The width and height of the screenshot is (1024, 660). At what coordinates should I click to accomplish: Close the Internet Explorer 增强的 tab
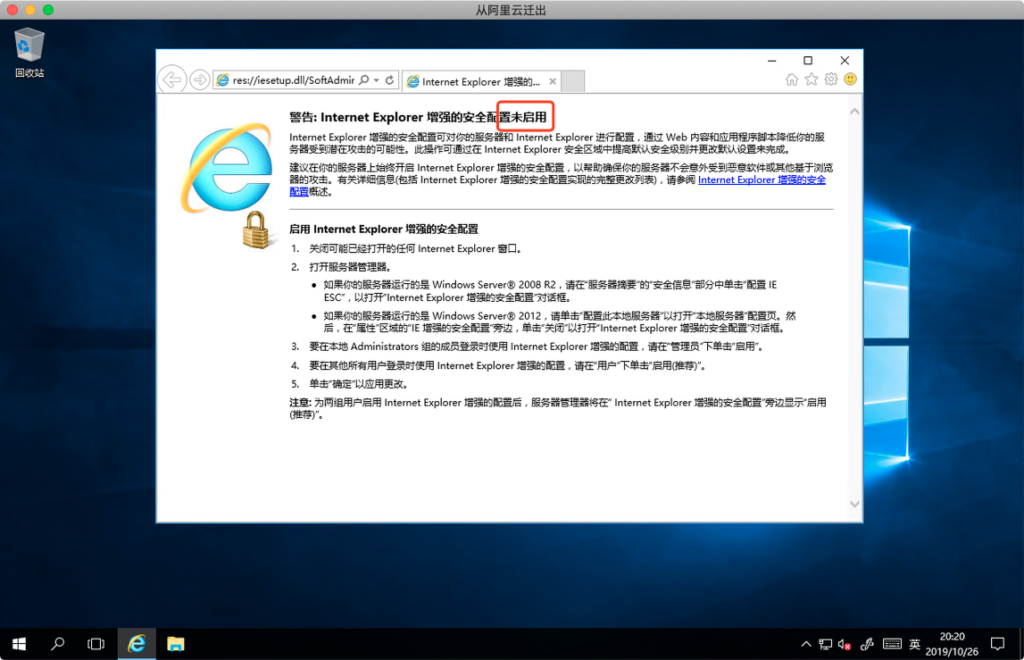552,81
